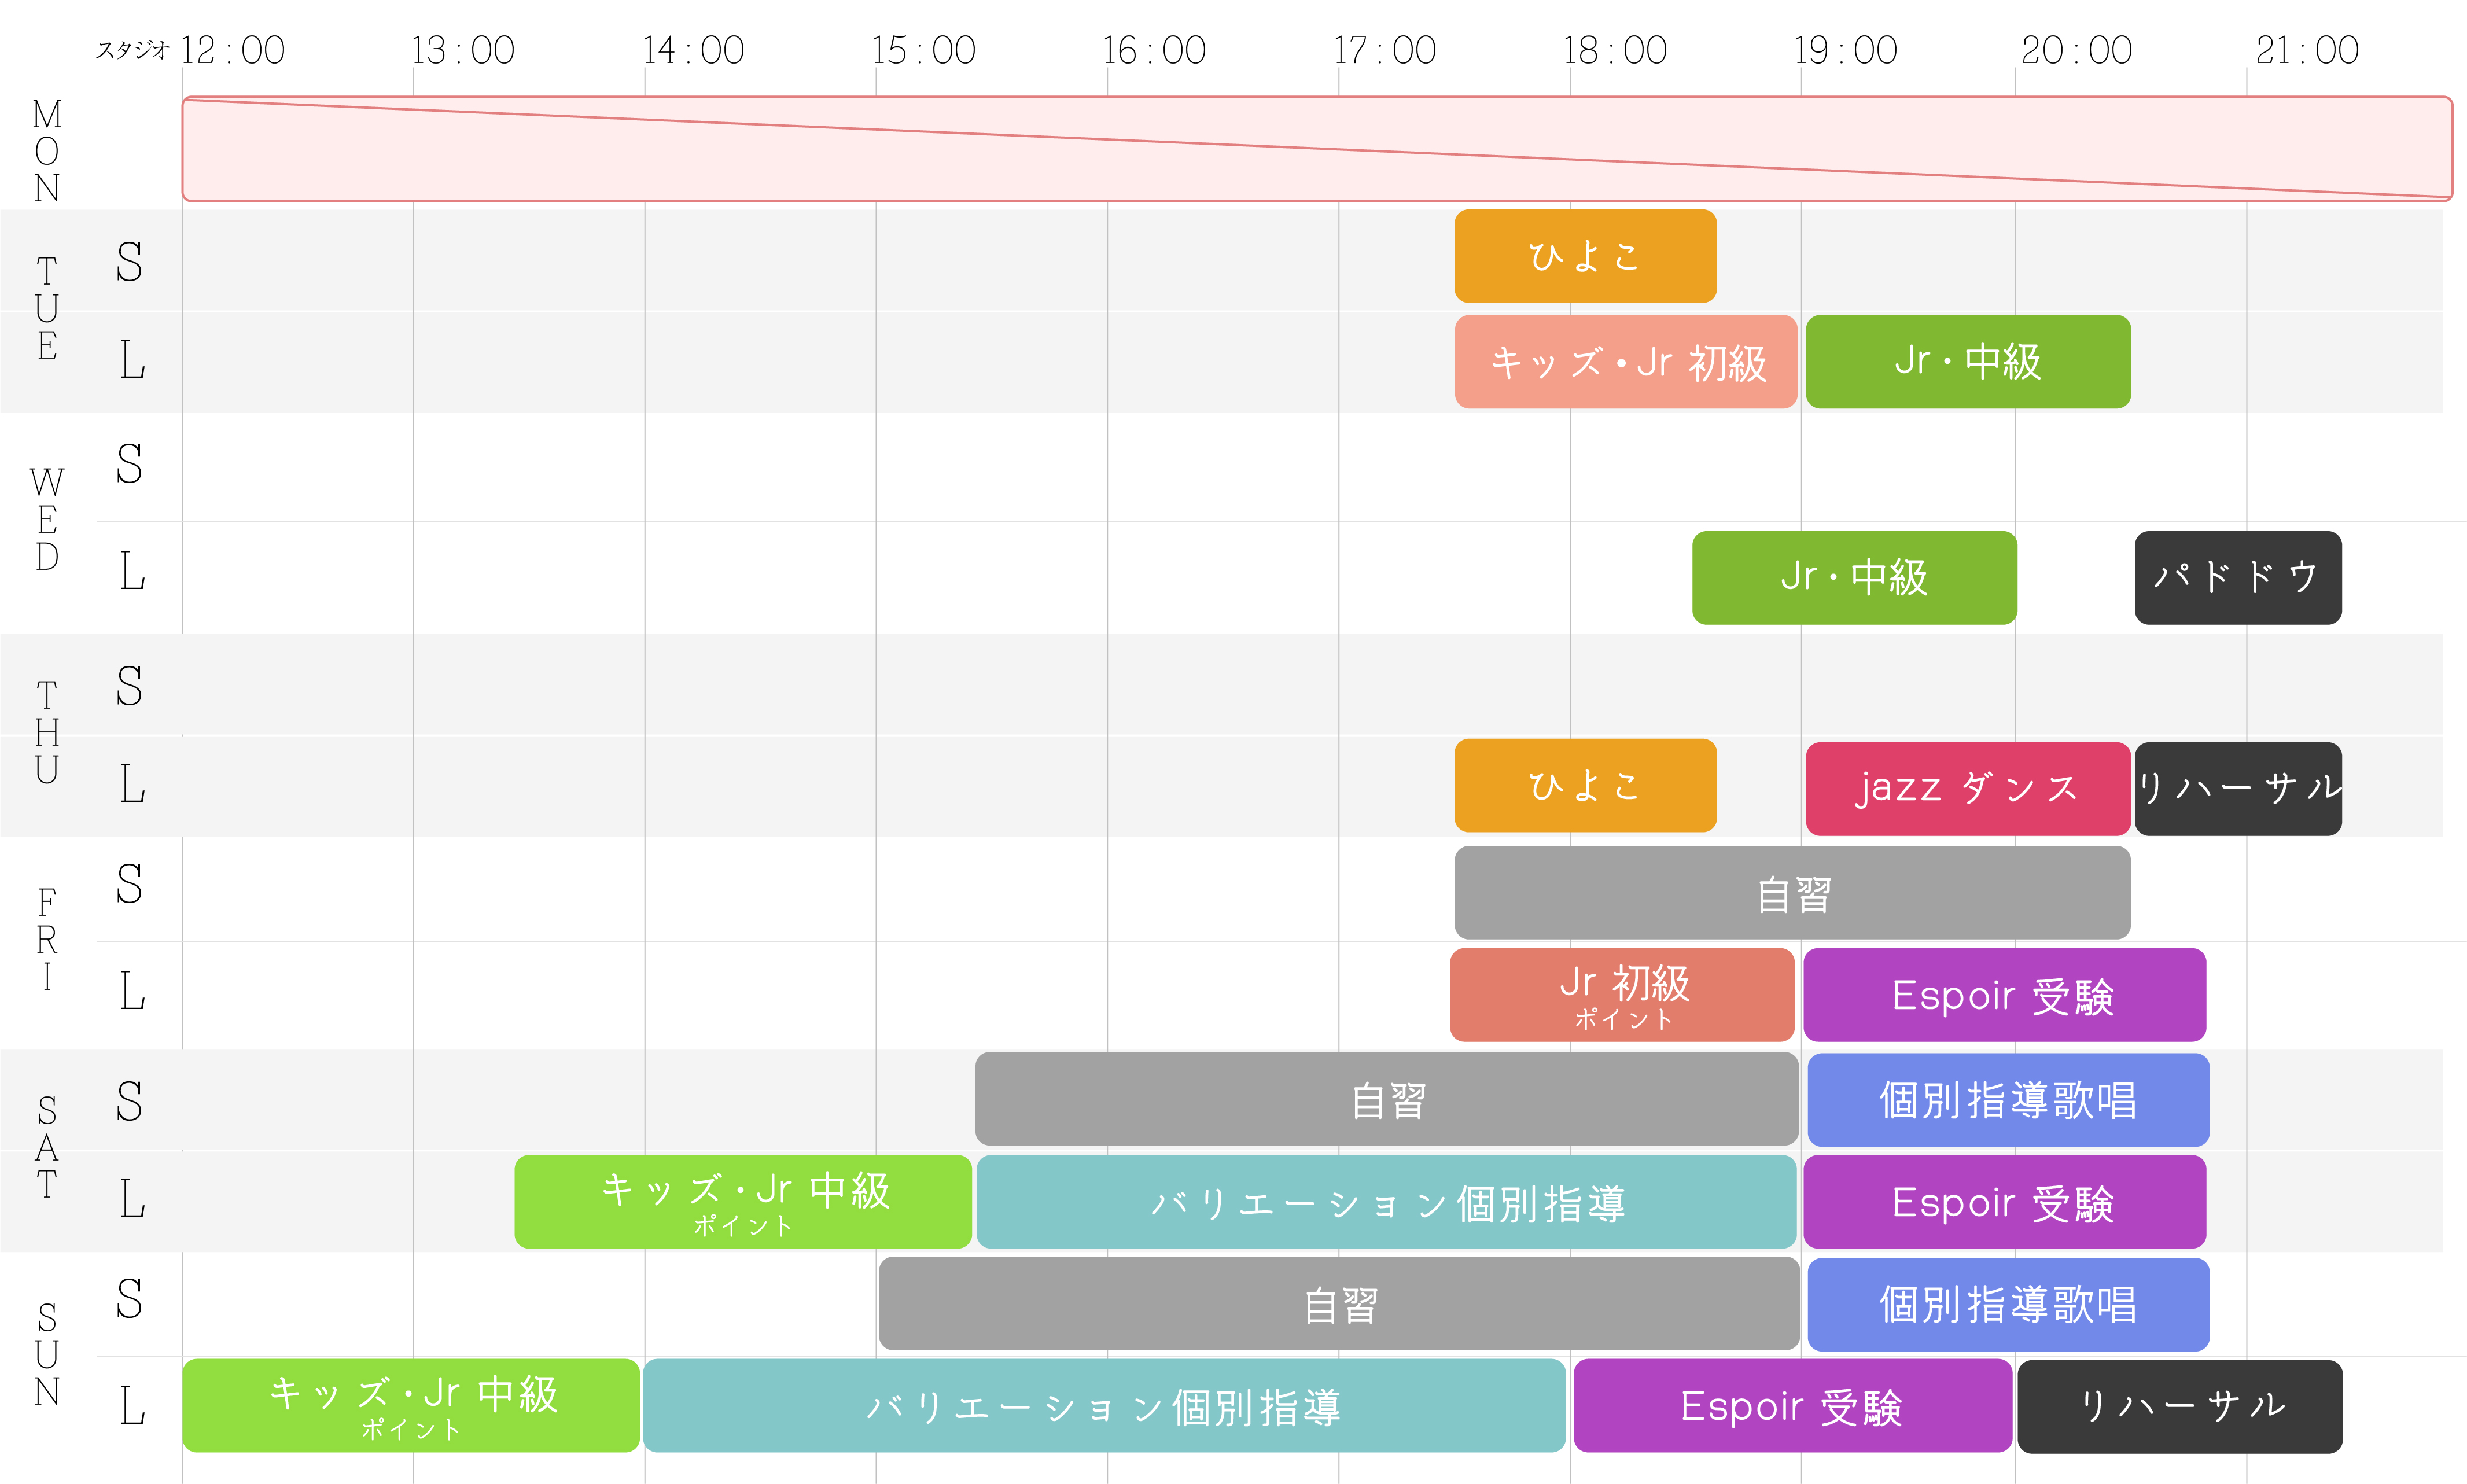Open Saturday 個別指導歌唱 block
The image size is (2467, 1484).
pos(2008,1100)
